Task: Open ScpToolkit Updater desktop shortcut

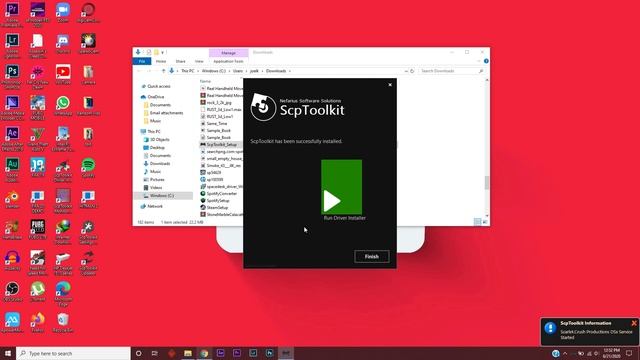Action: click(x=88, y=262)
